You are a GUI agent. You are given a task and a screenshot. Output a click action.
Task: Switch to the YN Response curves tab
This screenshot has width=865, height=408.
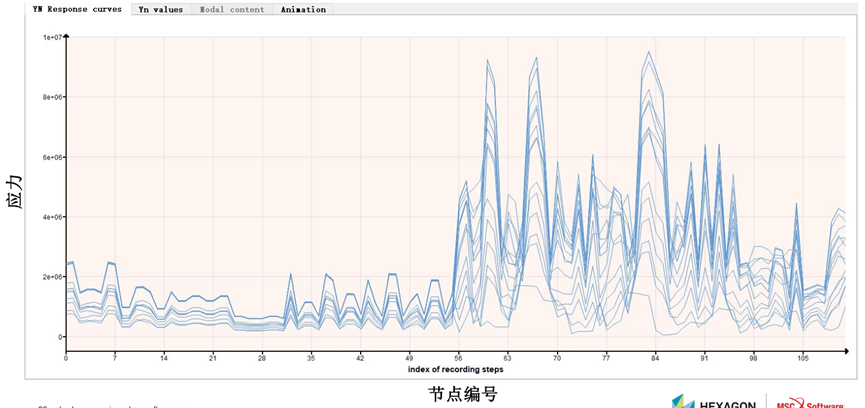pyautogui.click(x=77, y=9)
